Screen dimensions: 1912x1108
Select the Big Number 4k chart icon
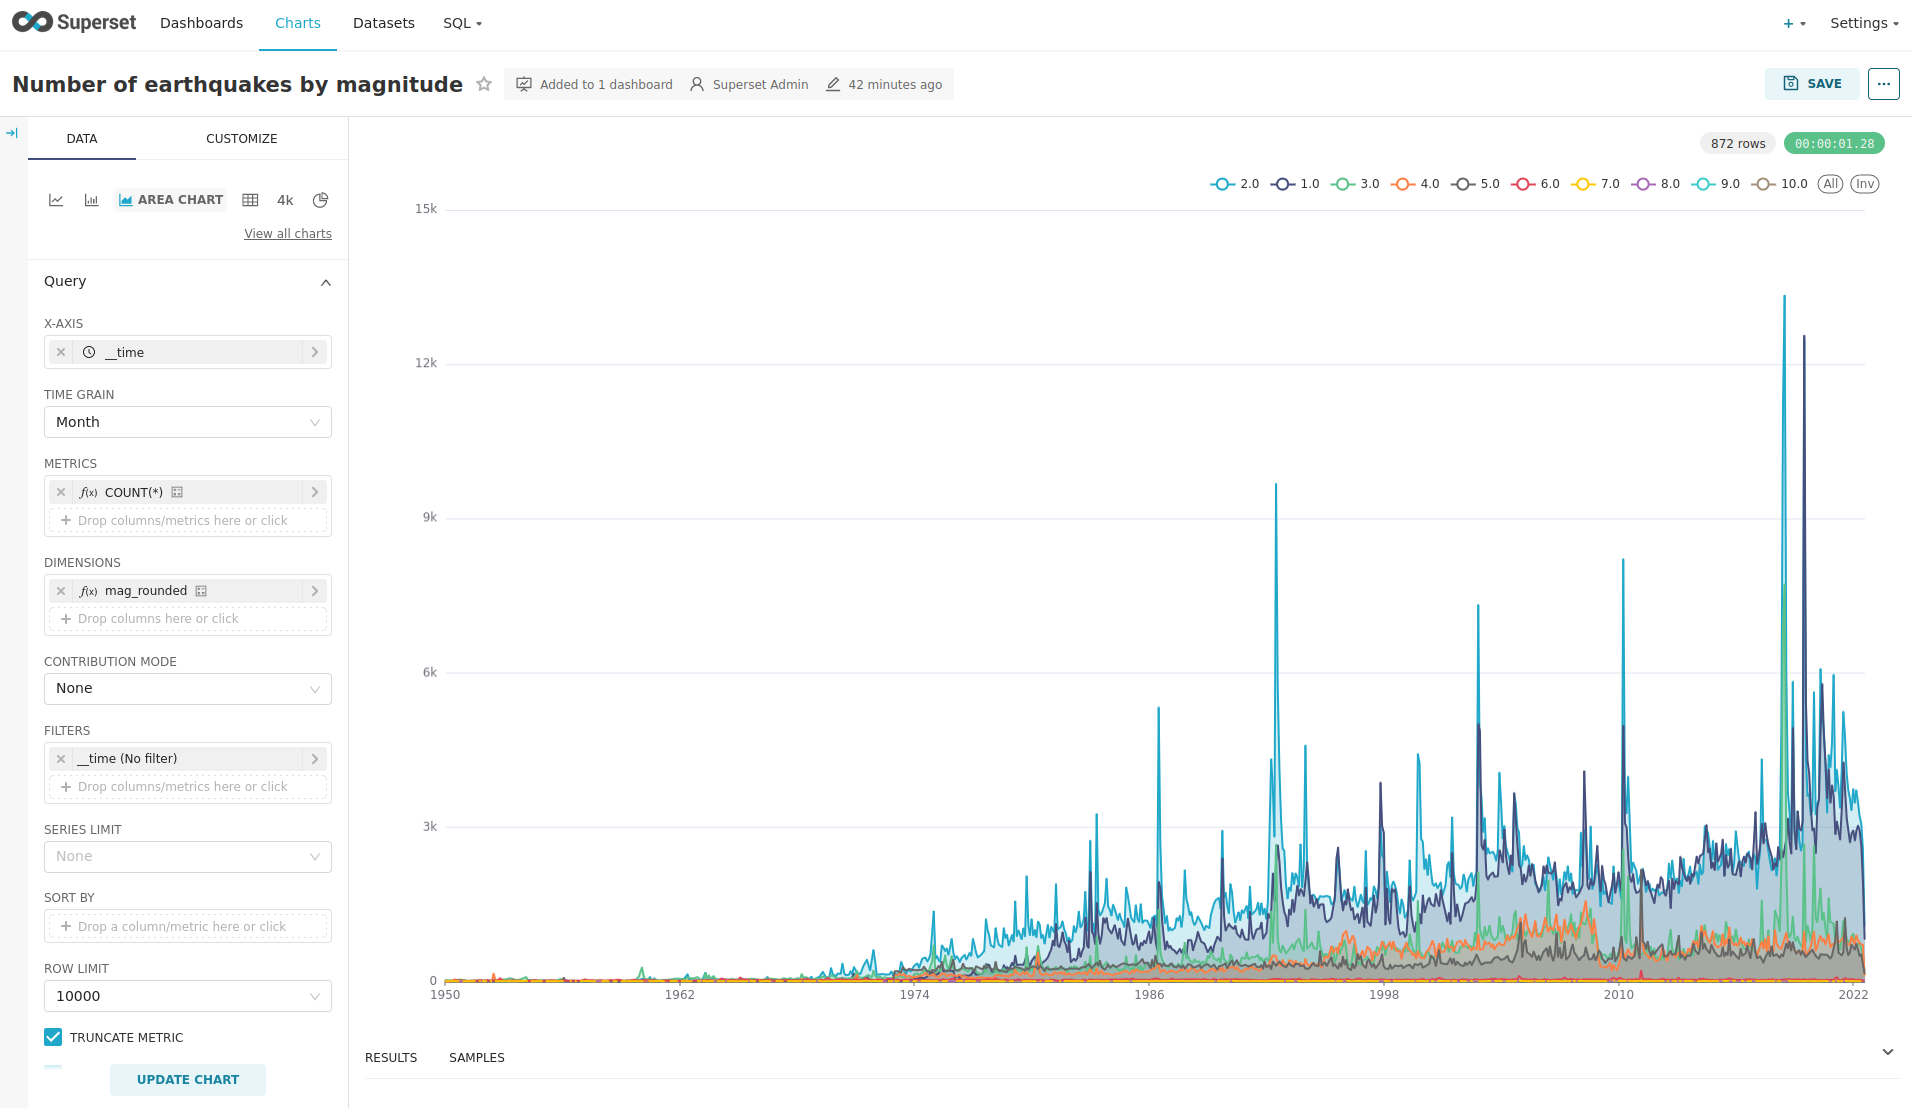tap(285, 200)
